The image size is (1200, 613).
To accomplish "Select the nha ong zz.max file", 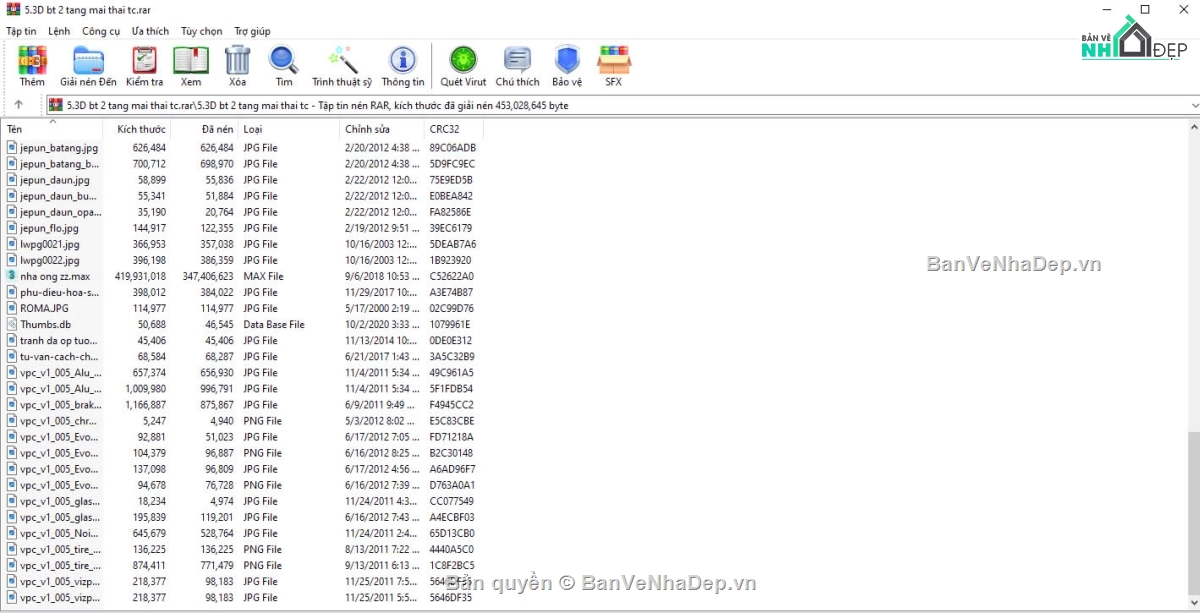I will coord(54,276).
